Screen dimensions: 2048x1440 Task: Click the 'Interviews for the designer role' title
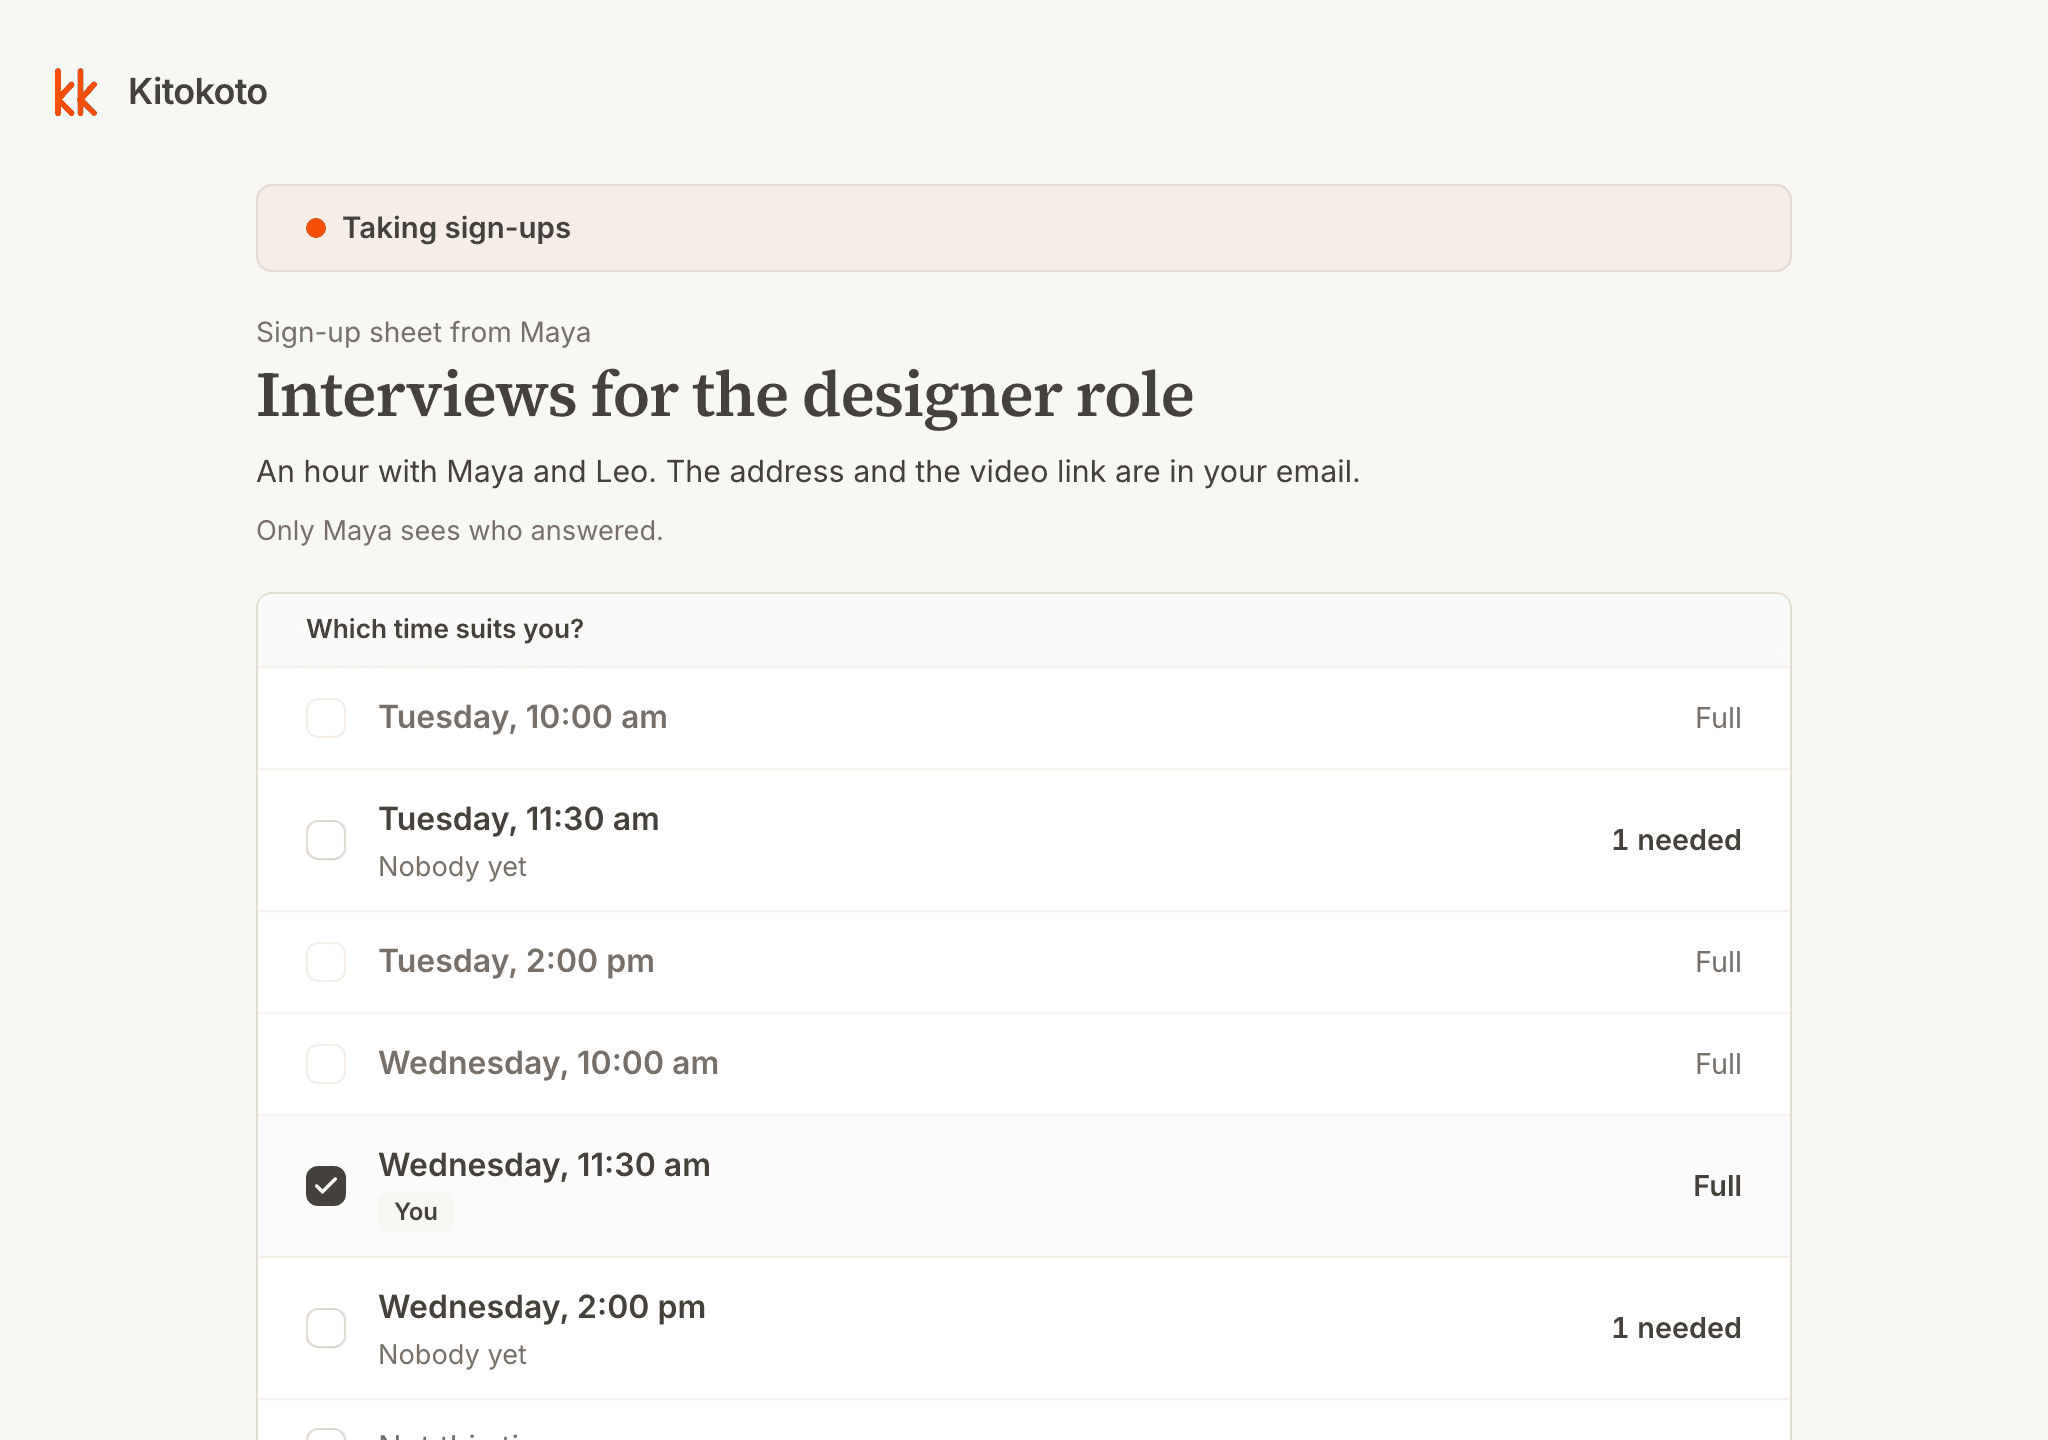[x=725, y=396]
